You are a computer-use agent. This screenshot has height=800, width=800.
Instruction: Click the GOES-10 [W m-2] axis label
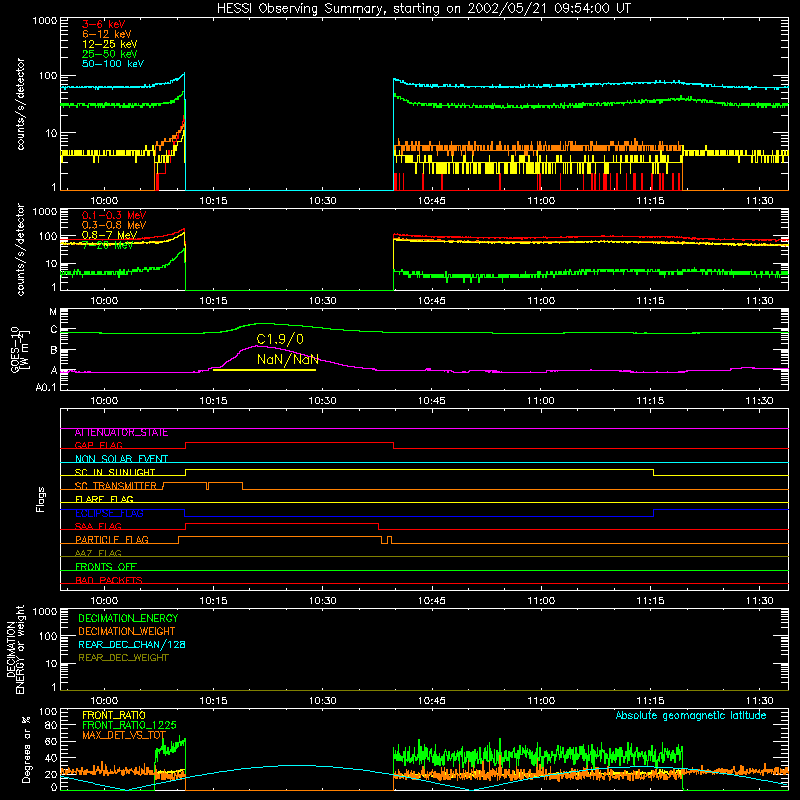pos(19,349)
